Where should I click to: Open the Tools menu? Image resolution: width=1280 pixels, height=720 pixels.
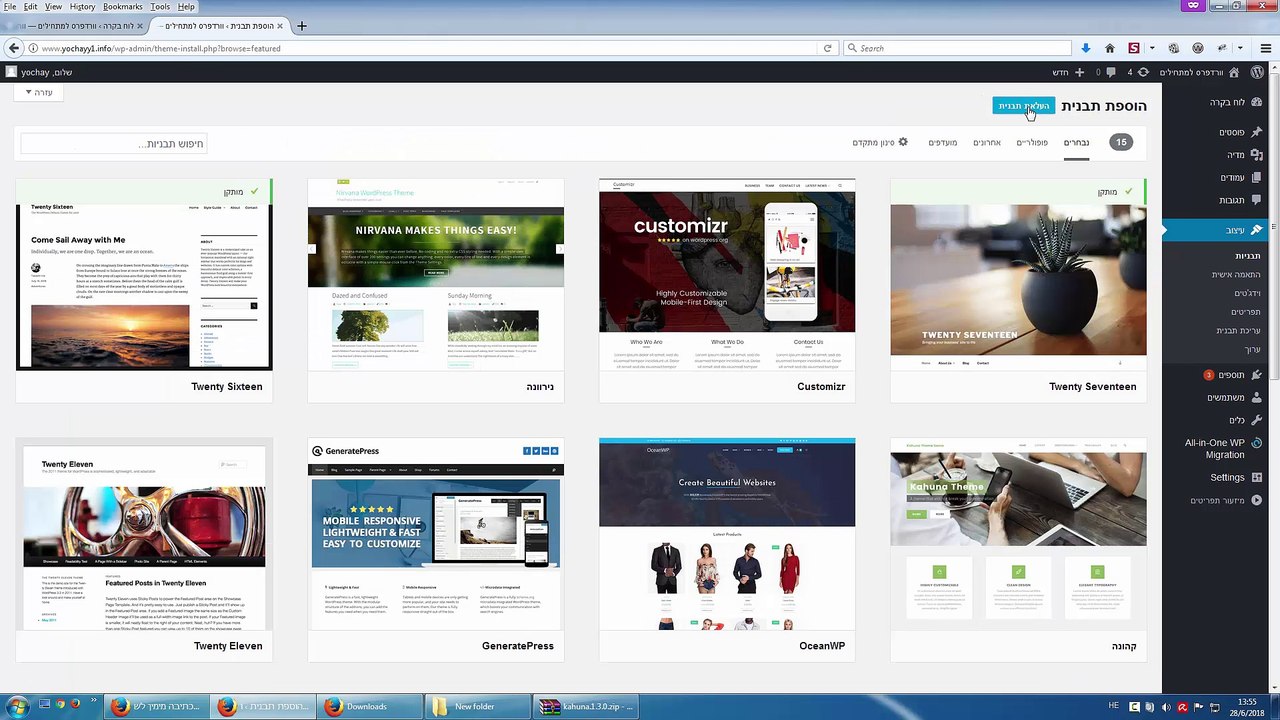[160, 7]
